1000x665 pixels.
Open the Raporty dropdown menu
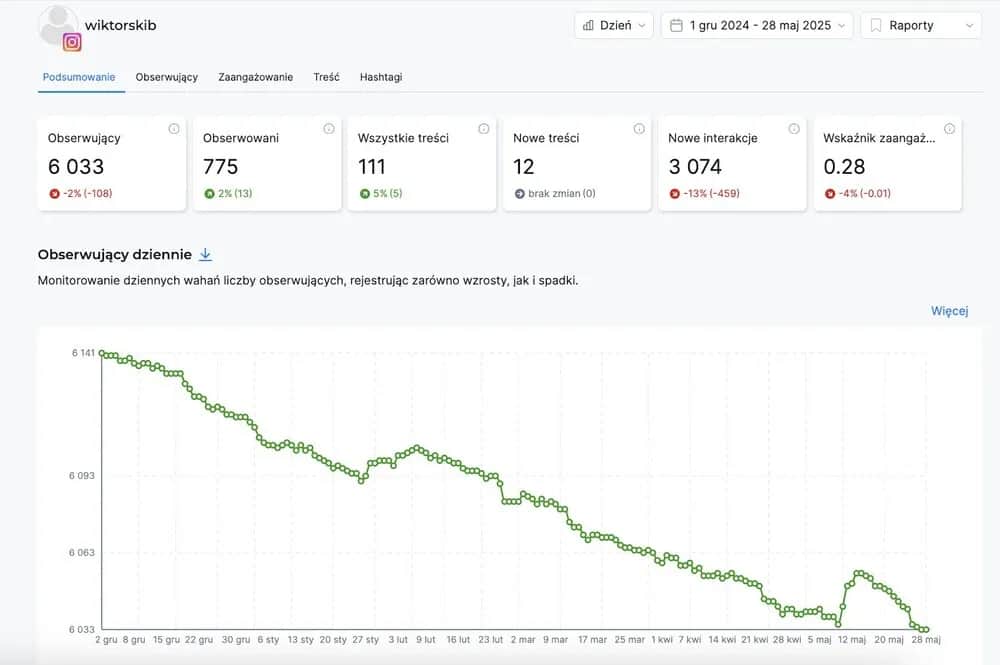pyautogui.click(x=918, y=24)
